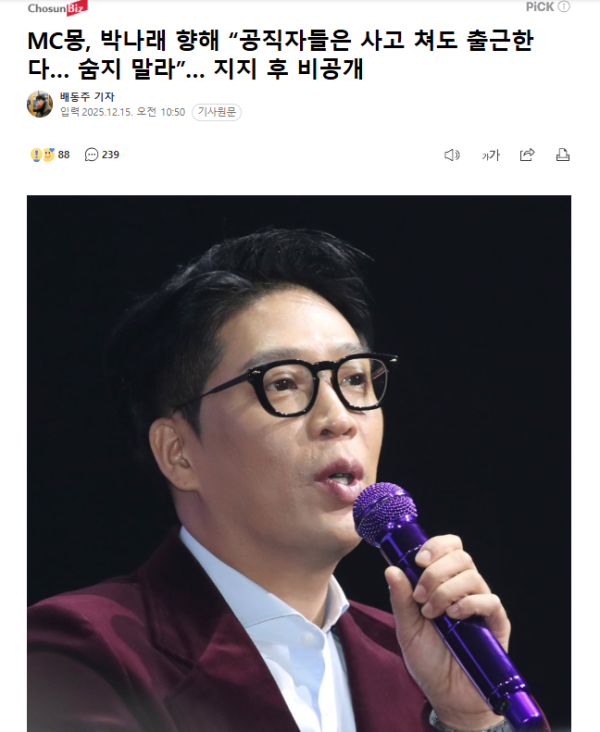This screenshot has height=732, width=600.
Task: Select the MC몽 article headline
Action: 280,54
